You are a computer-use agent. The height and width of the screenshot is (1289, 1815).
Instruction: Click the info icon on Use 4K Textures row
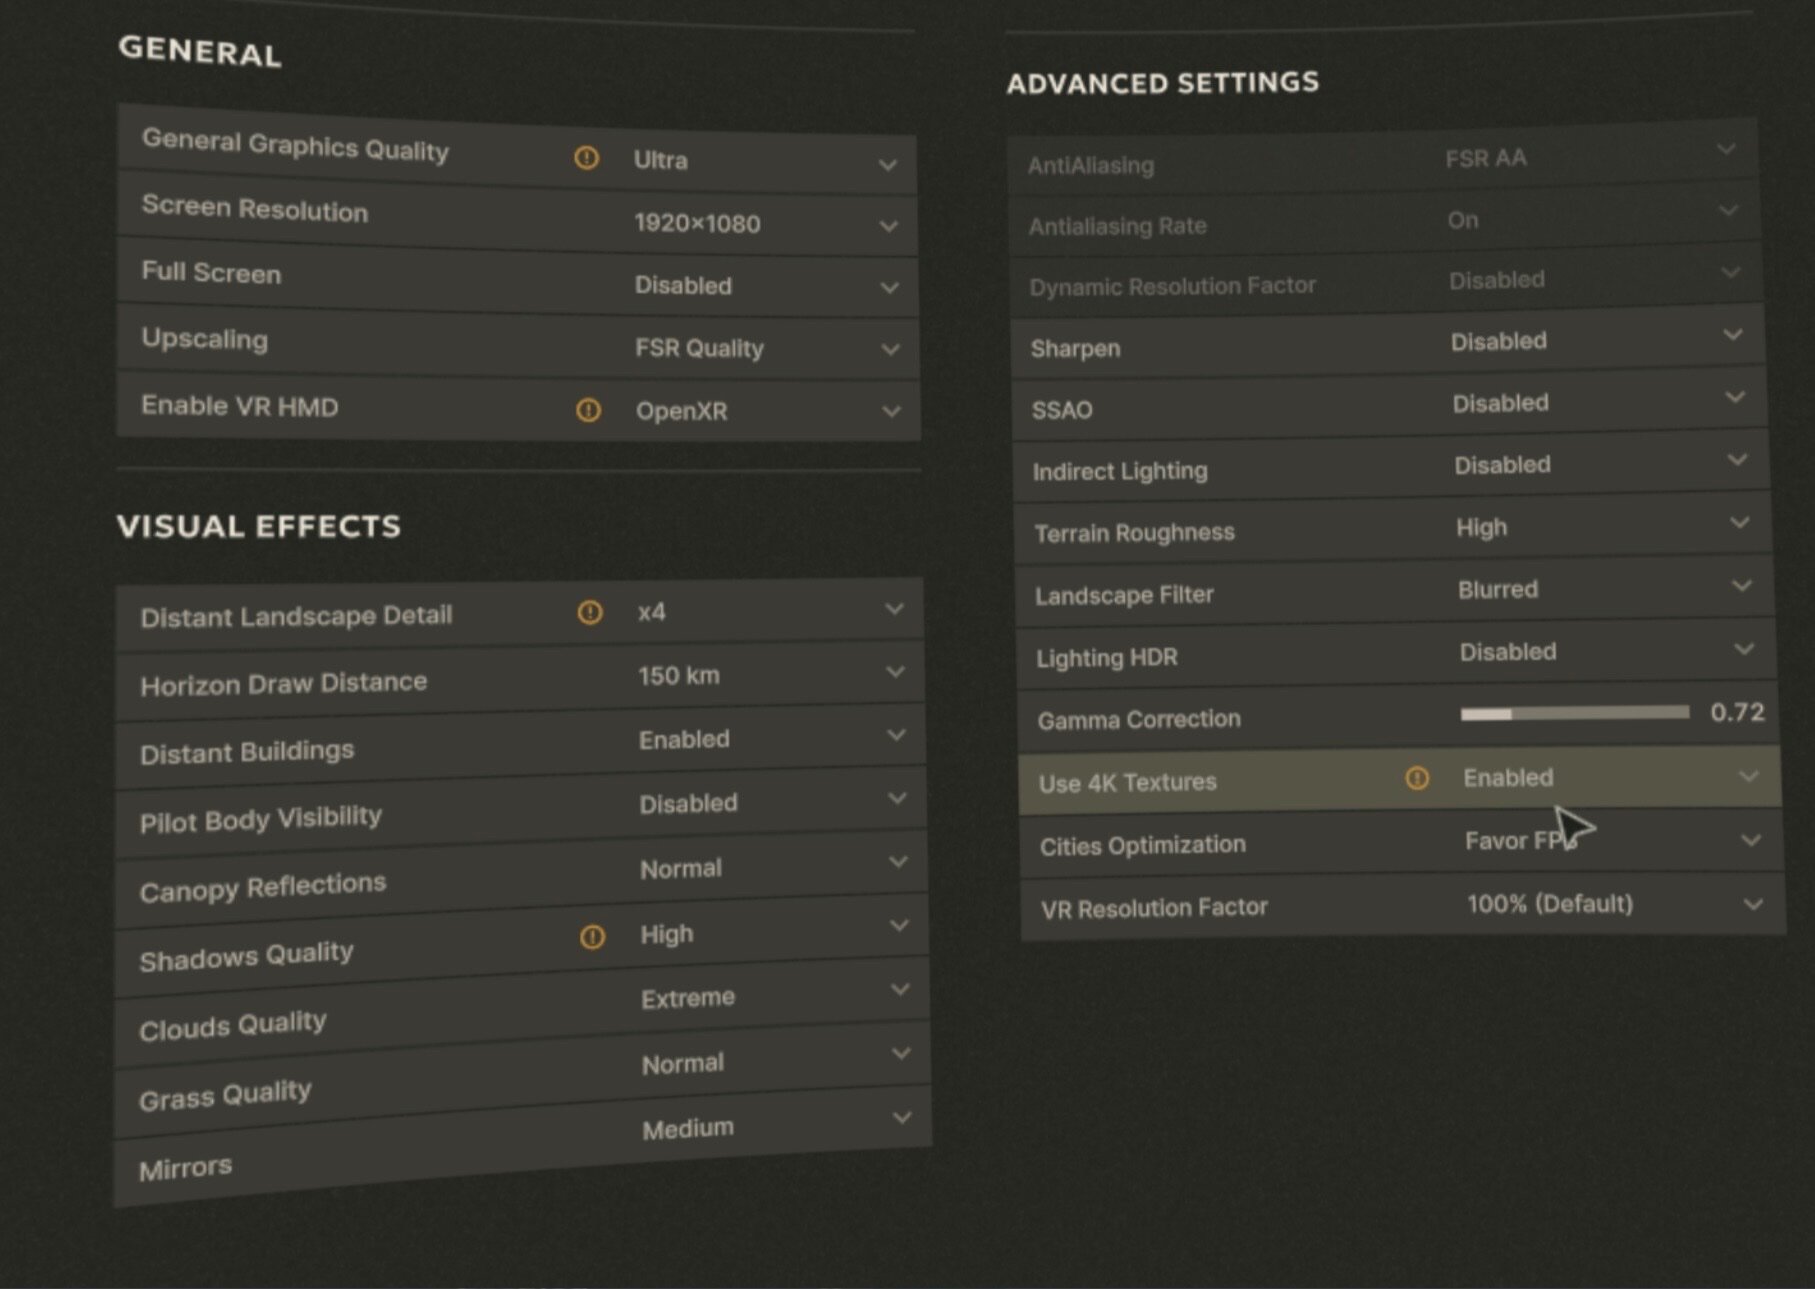pos(1417,778)
